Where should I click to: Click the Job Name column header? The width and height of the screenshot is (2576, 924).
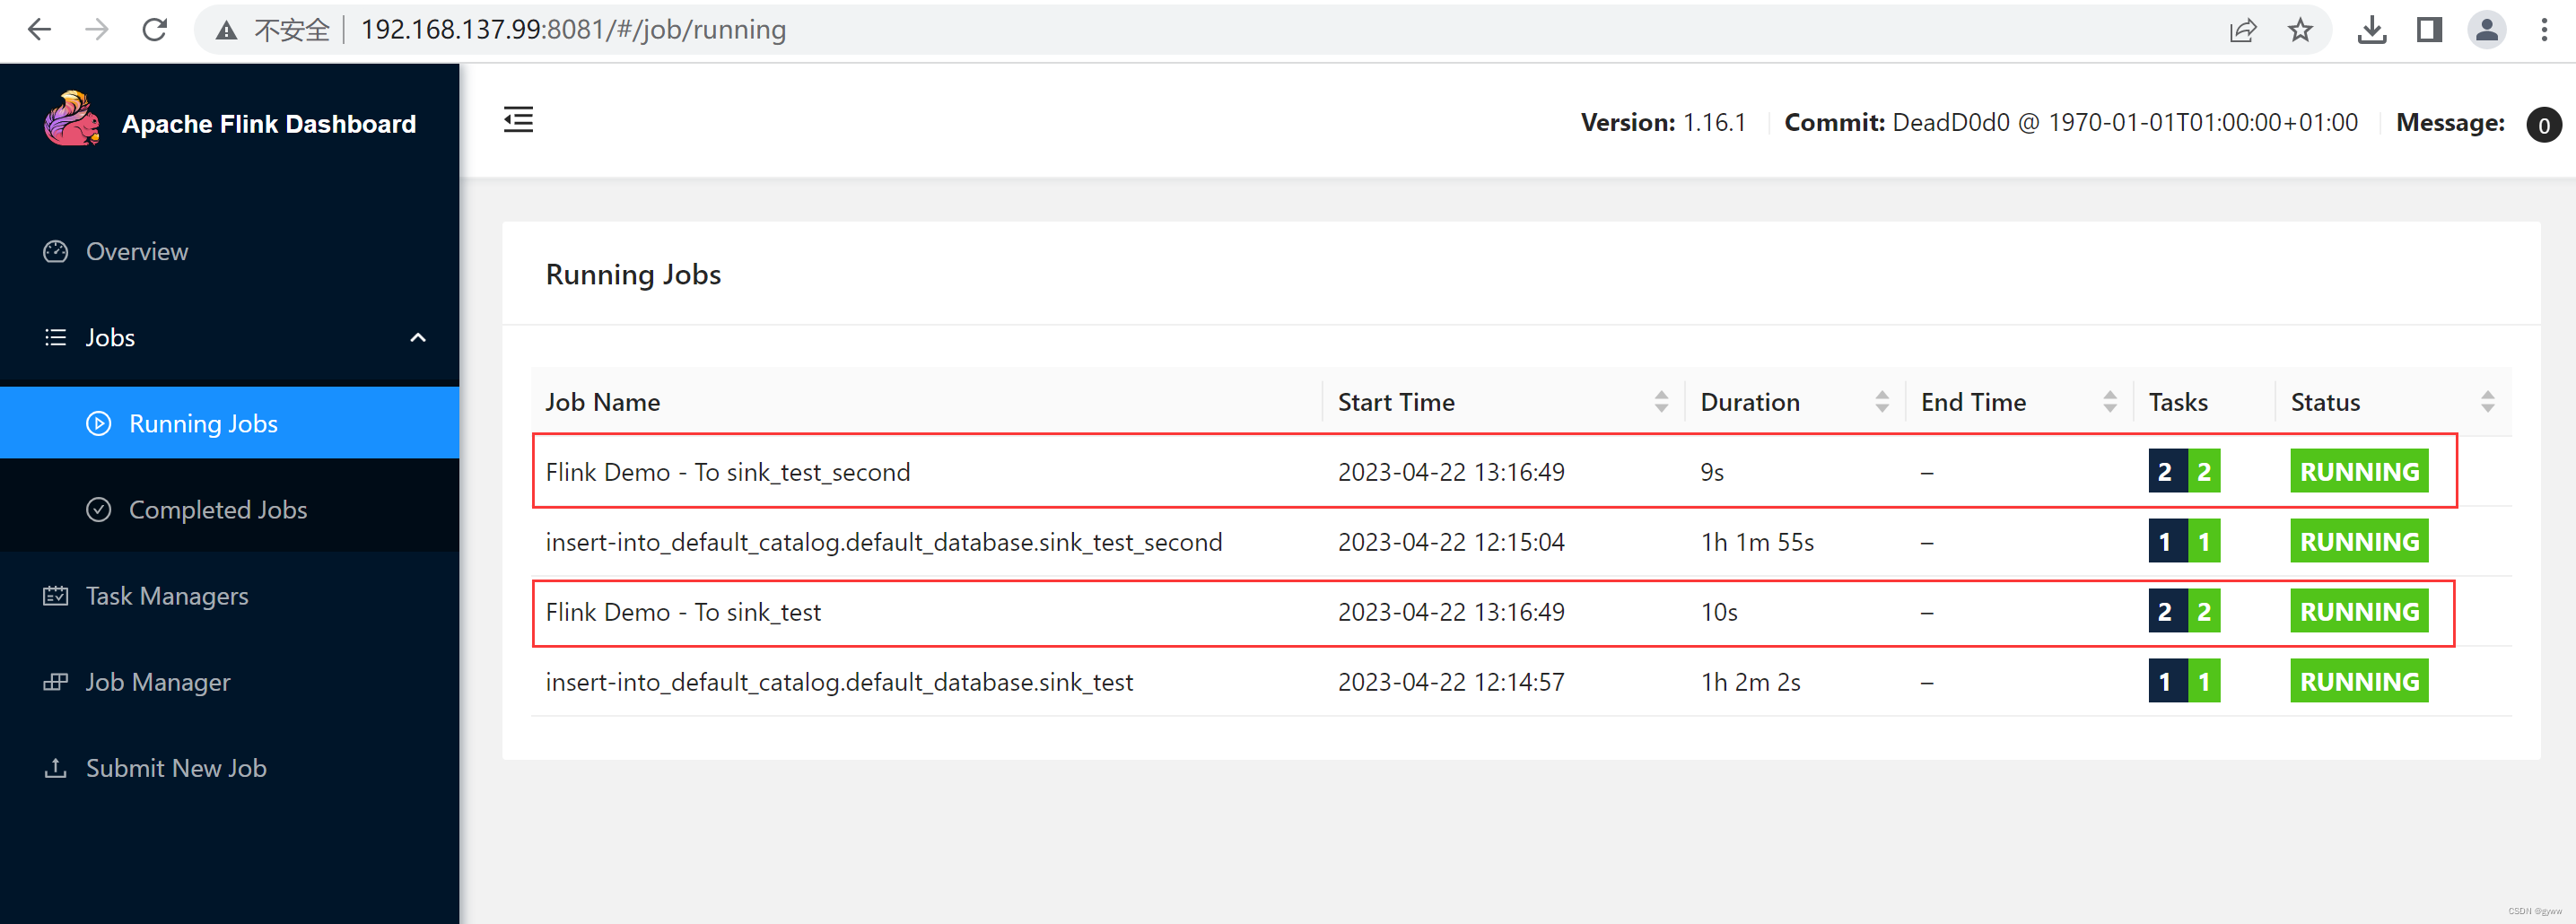coord(602,402)
